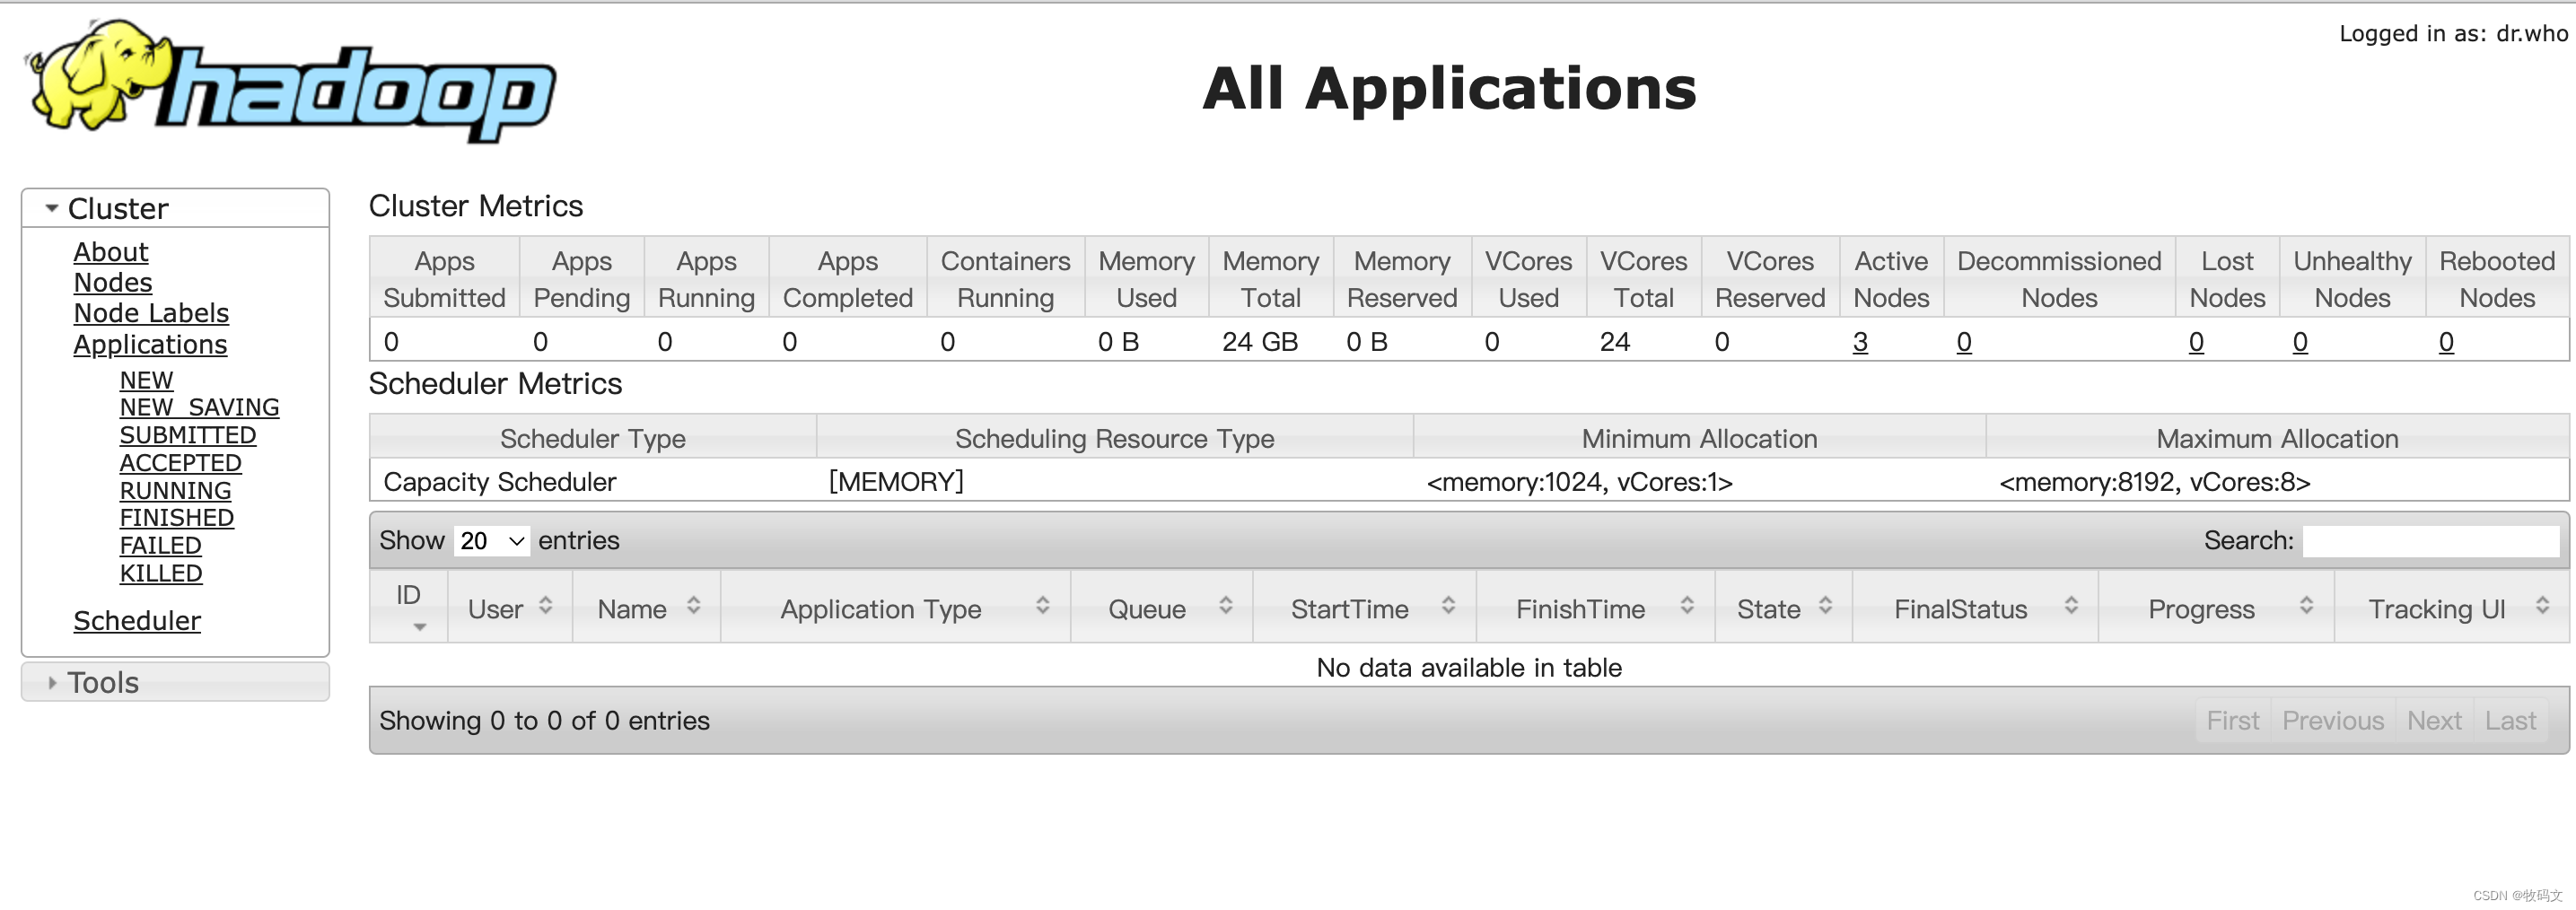2576x910 pixels.
Task: Click the Lost Nodes count link
Action: pyautogui.click(x=2196, y=342)
